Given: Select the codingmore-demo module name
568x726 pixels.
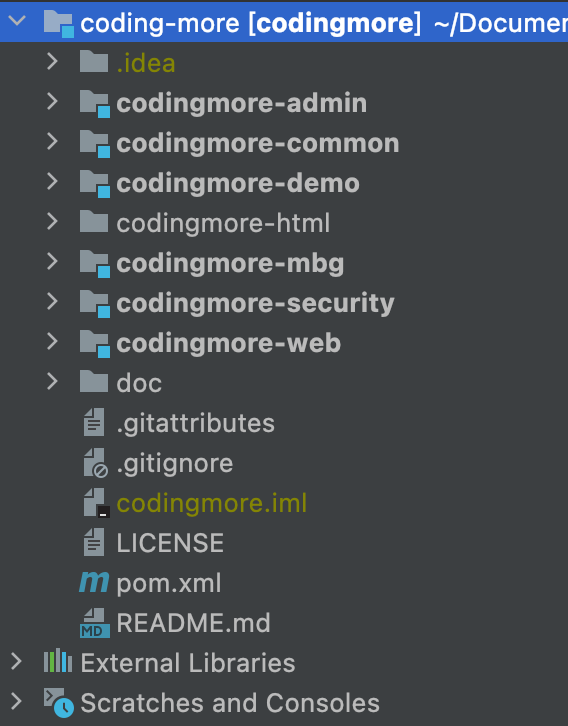Looking at the screenshot, I should (x=238, y=183).
